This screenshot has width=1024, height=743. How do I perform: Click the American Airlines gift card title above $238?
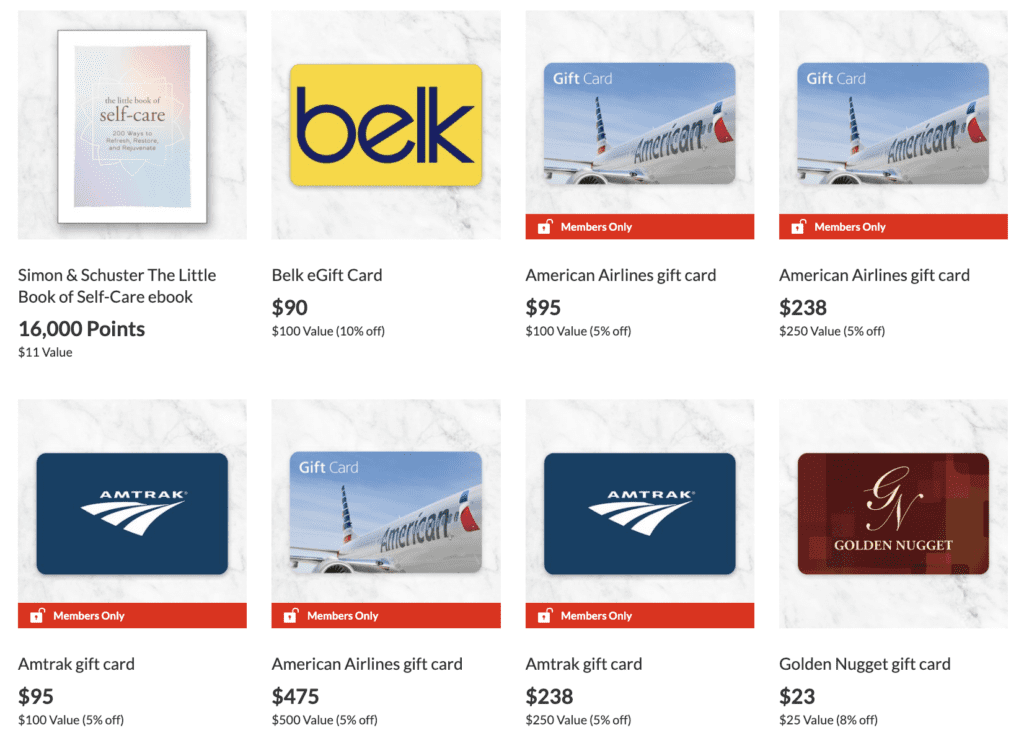tap(874, 275)
